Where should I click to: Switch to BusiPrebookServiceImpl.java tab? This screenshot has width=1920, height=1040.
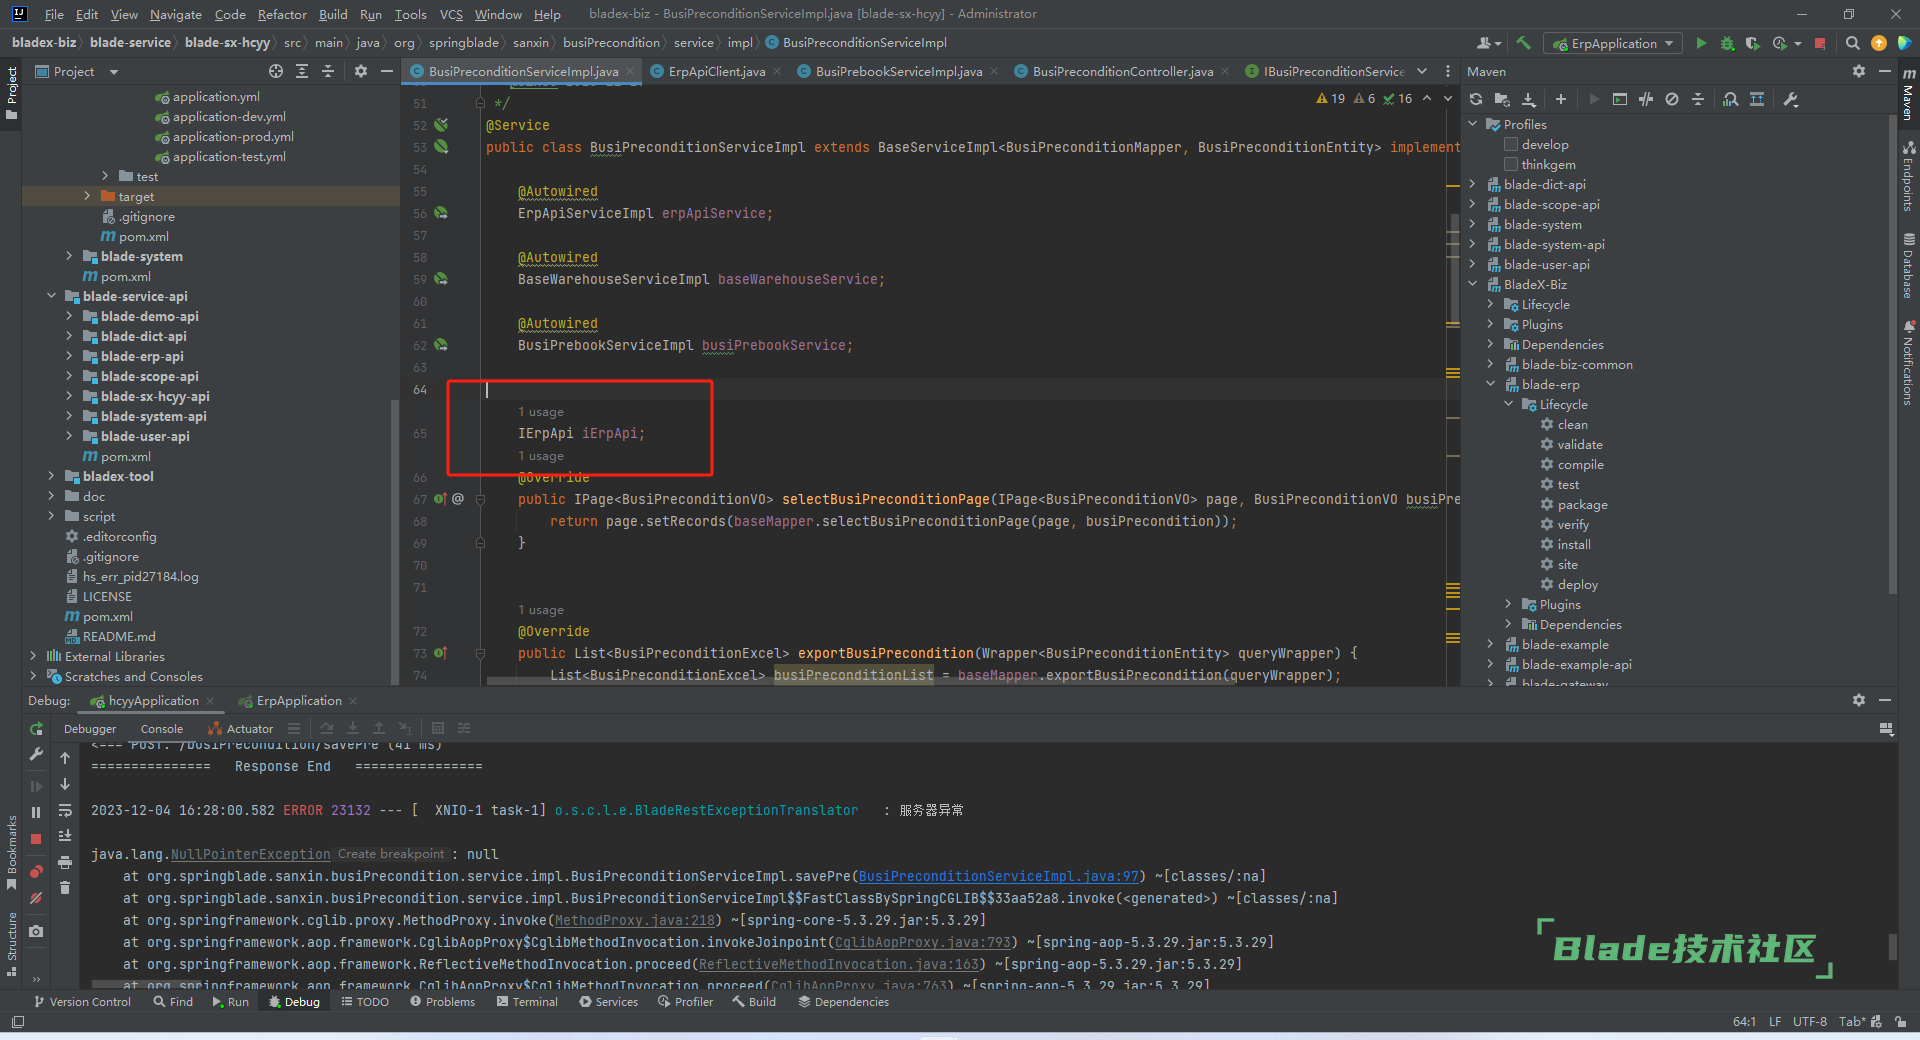pyautogui.click(x=898, y=71)
